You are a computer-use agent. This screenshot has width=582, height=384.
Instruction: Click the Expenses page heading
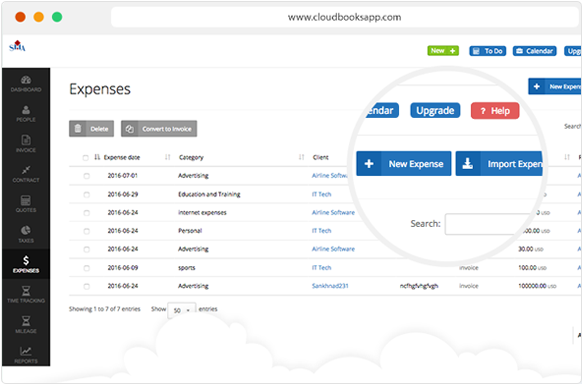click(100, 89)
